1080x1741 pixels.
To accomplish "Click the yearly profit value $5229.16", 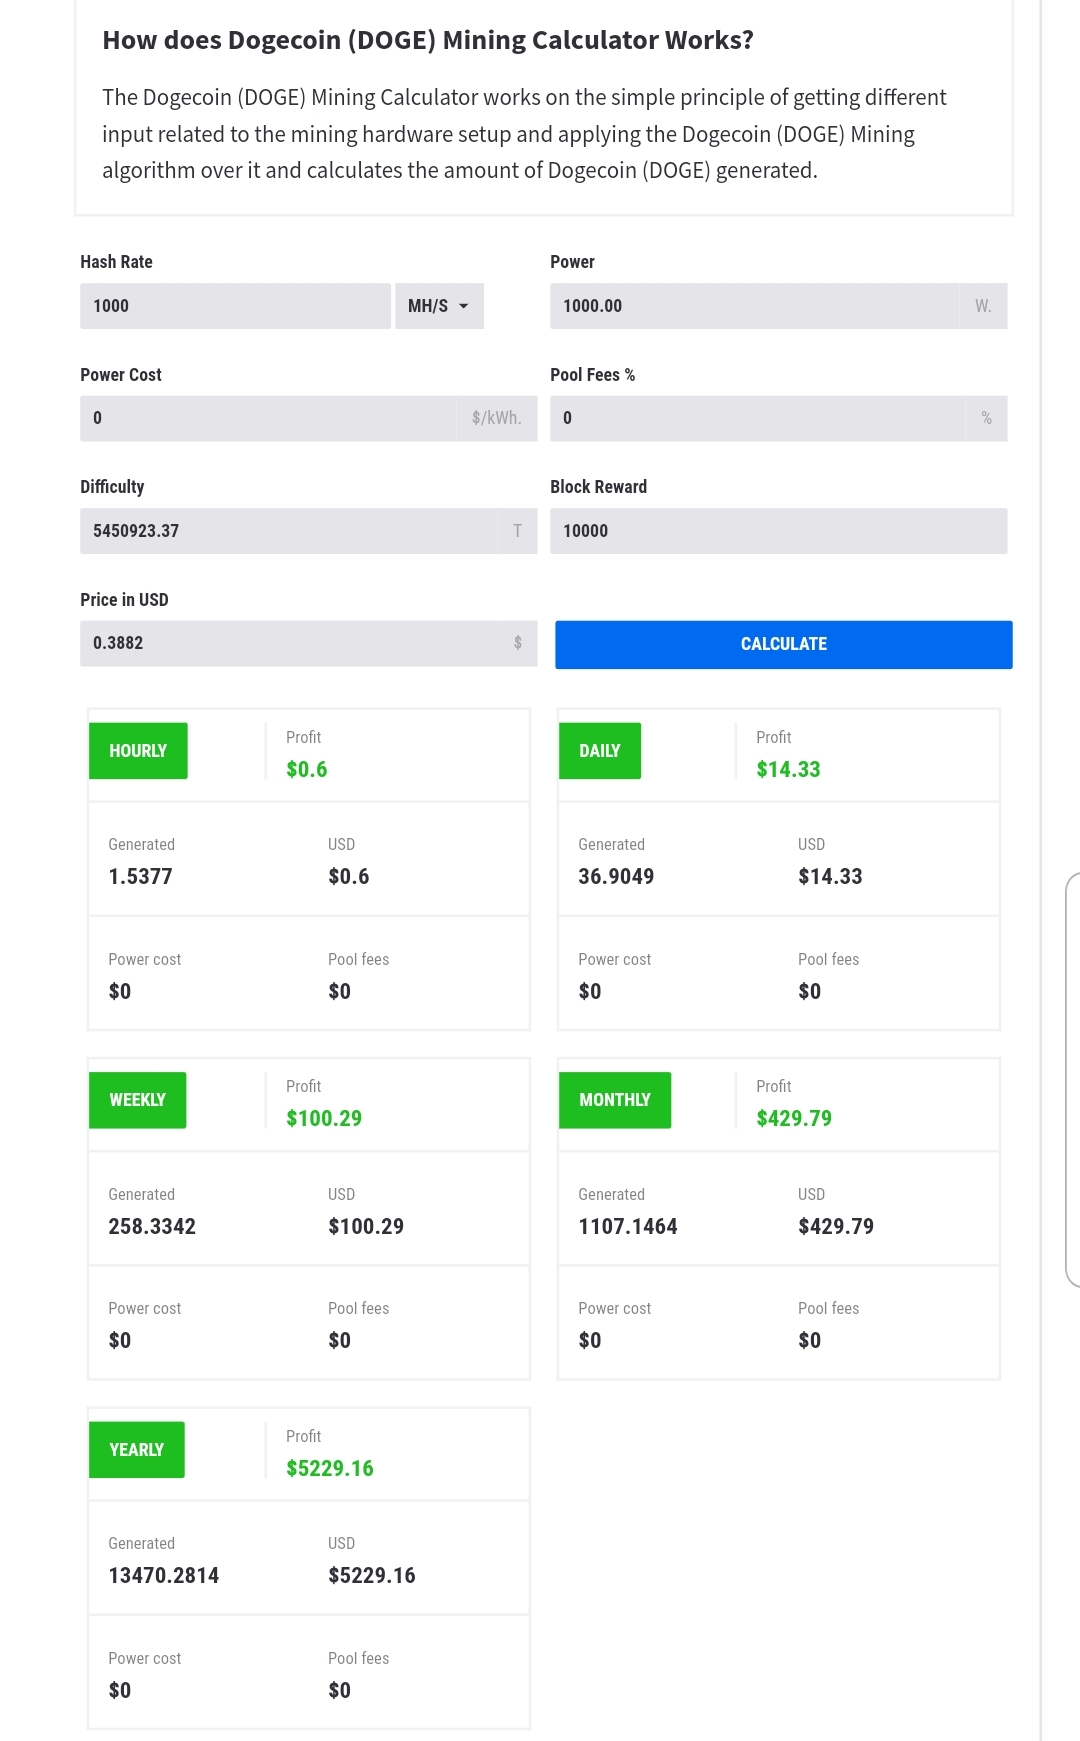I will click(x=330, y=1468).
